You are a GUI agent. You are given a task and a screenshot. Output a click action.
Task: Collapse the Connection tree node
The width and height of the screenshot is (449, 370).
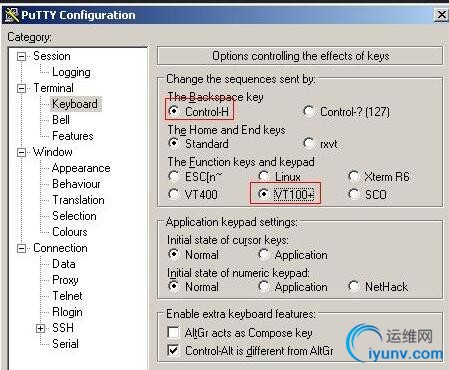coord(21,248)
